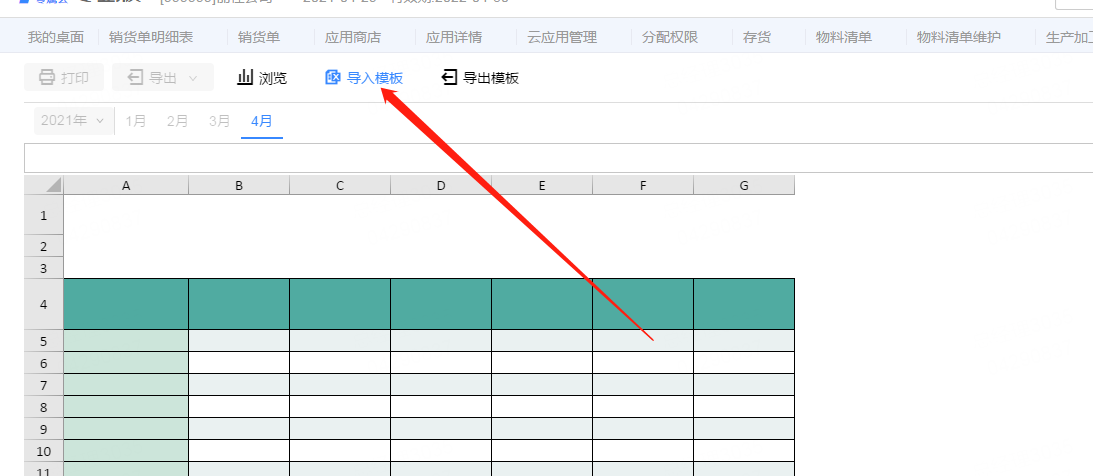The image size is (1093, 476).
Task: Switch to 应用商店 tab
Action: 353,37
